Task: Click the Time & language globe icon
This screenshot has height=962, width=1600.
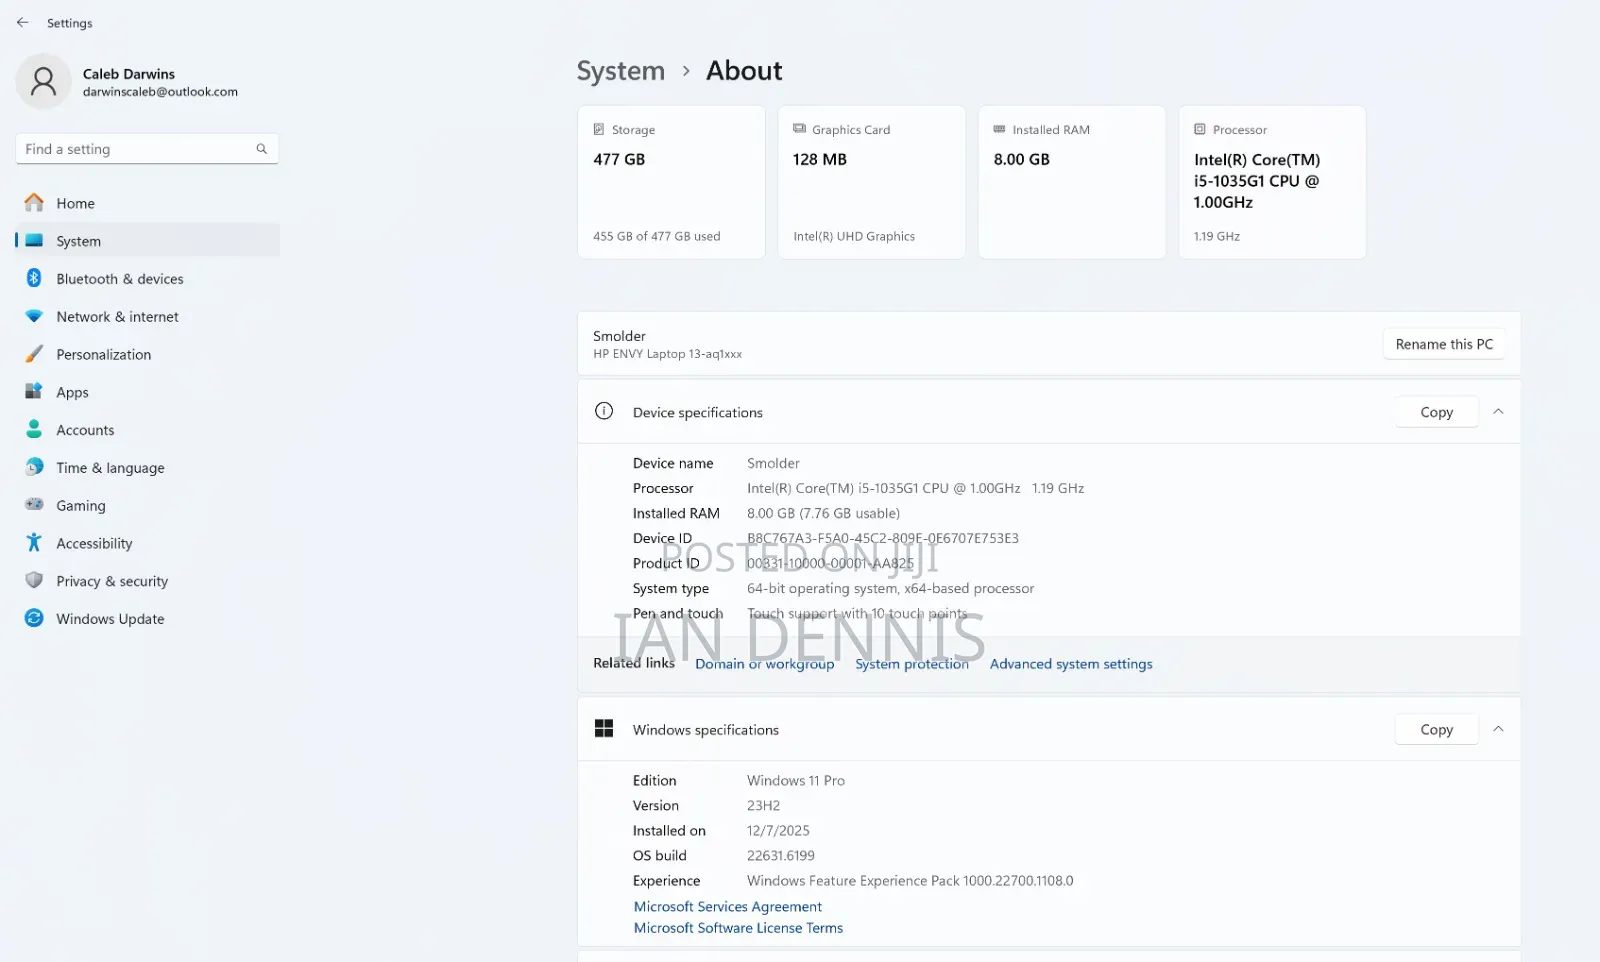Action: point(34,467)
